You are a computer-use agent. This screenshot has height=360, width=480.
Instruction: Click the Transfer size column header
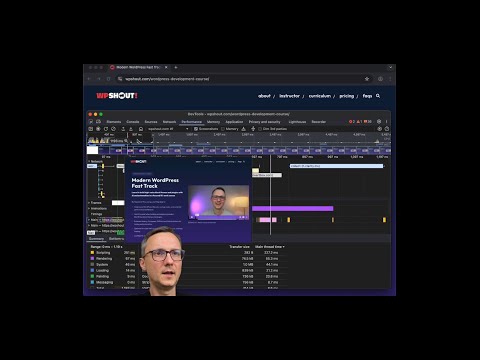(239, 247)
